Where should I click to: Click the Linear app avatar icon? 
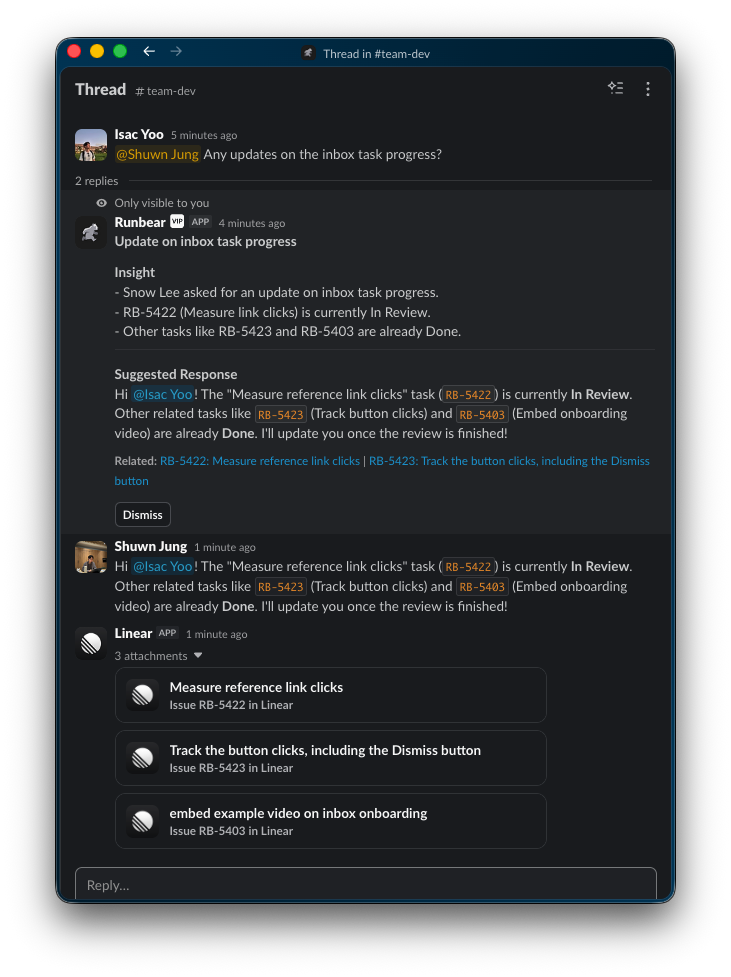(x=91, y=644)
